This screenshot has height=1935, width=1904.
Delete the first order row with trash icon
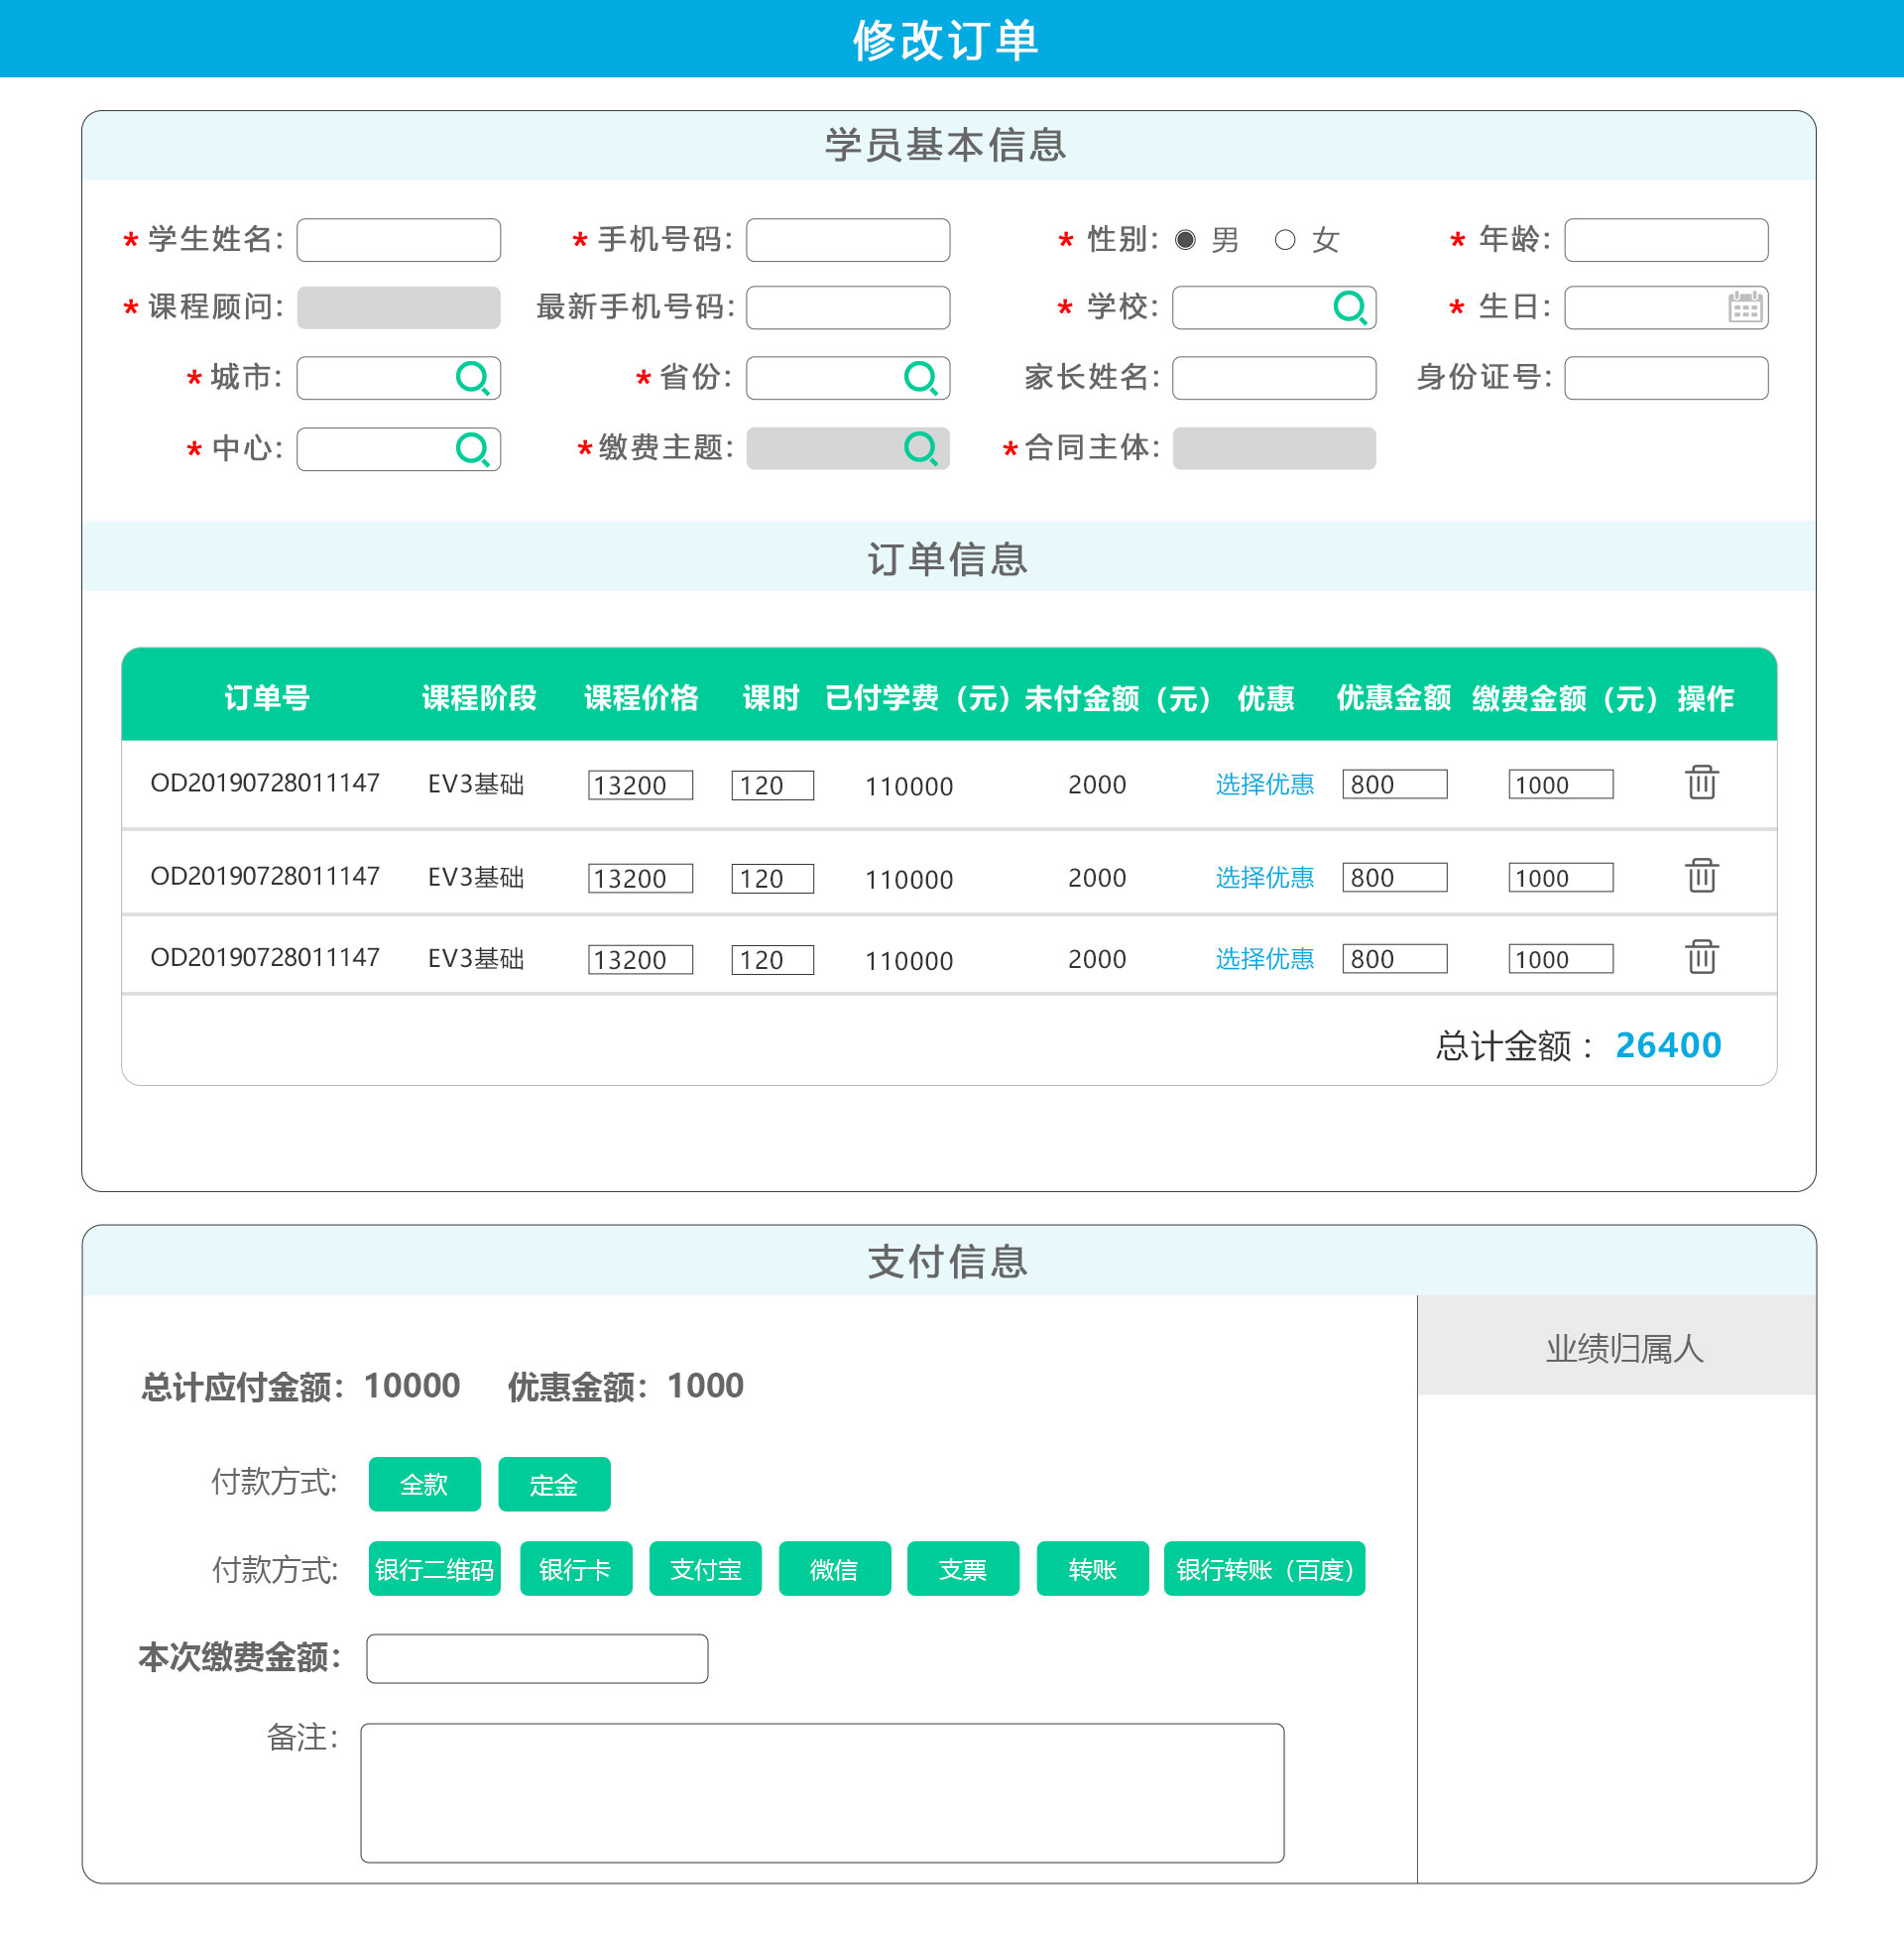(1702, 782)
